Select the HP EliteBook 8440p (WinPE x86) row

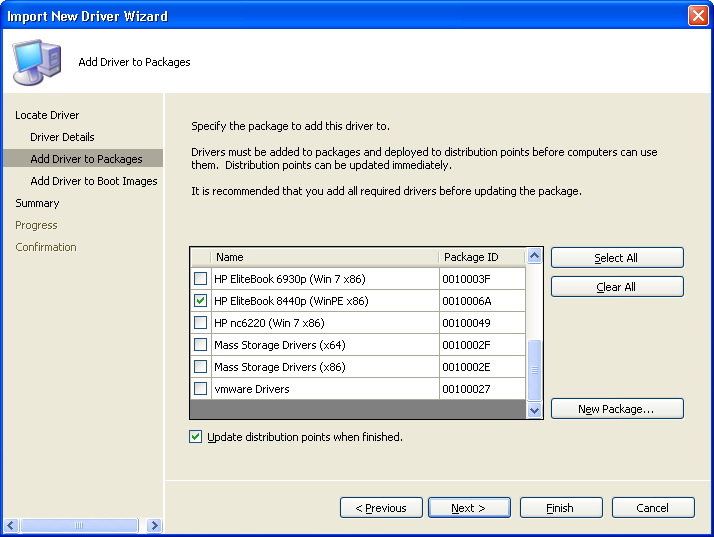point(358,301)
